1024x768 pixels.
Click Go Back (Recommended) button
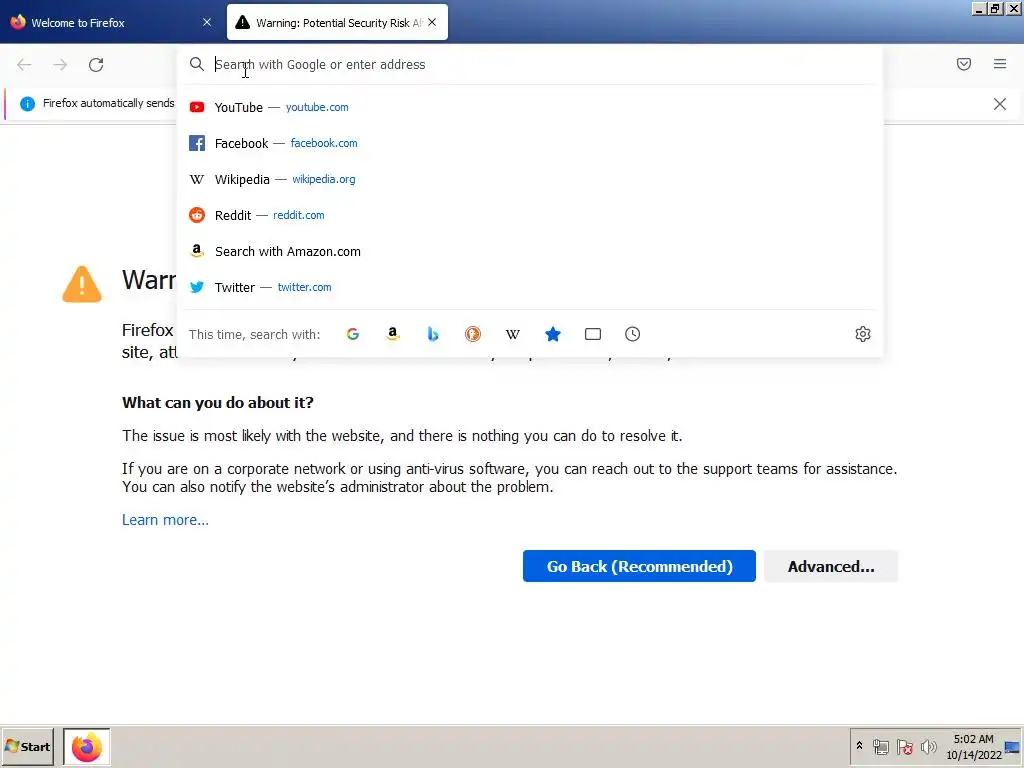coord(639,566)
